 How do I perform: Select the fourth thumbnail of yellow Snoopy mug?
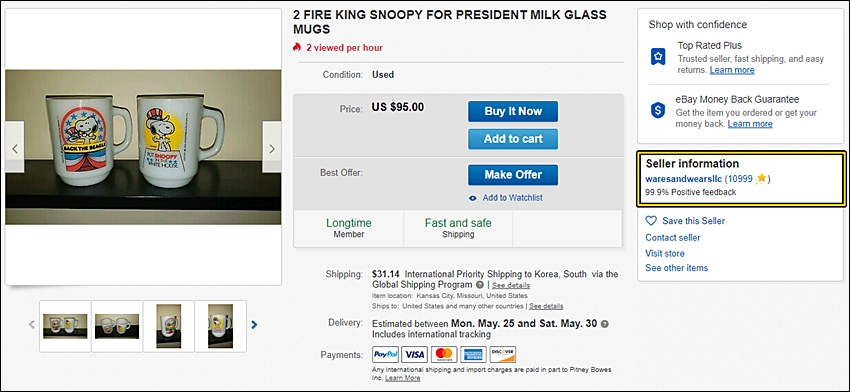point(220,326)
